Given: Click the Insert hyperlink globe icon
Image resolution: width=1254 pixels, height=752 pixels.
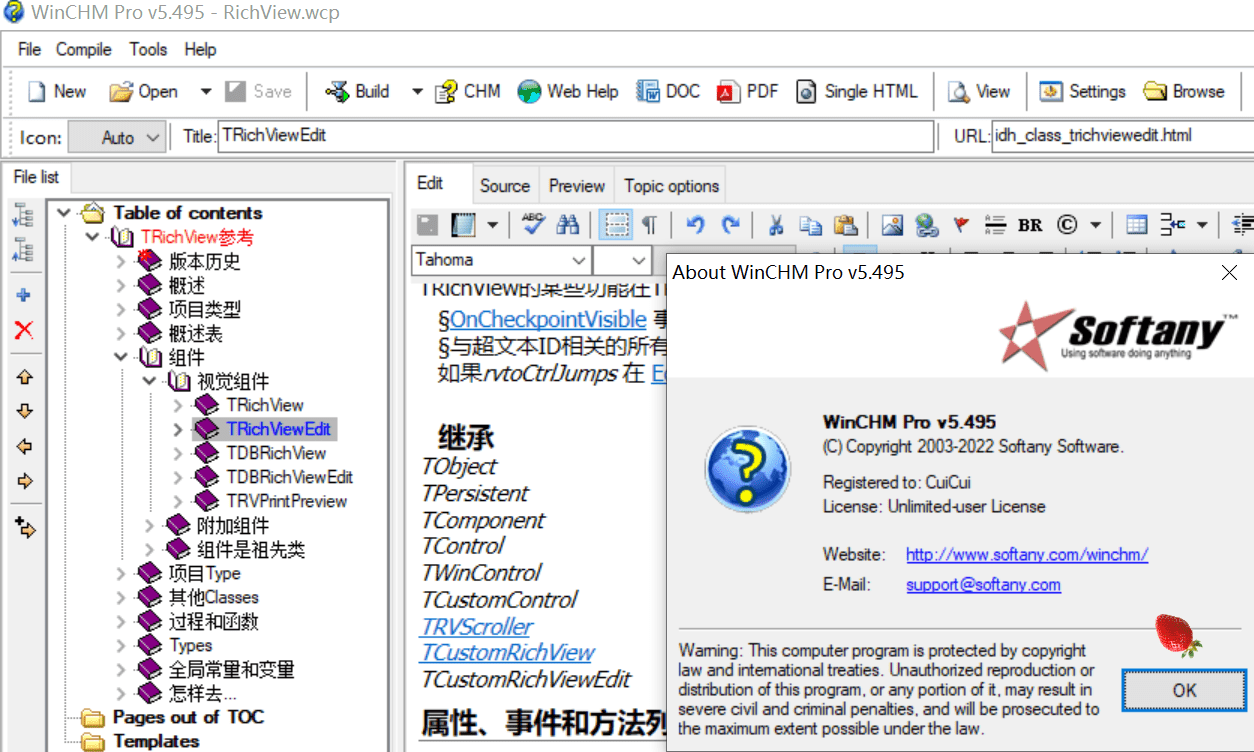Looking at the screenshot, I should [927, 224].
